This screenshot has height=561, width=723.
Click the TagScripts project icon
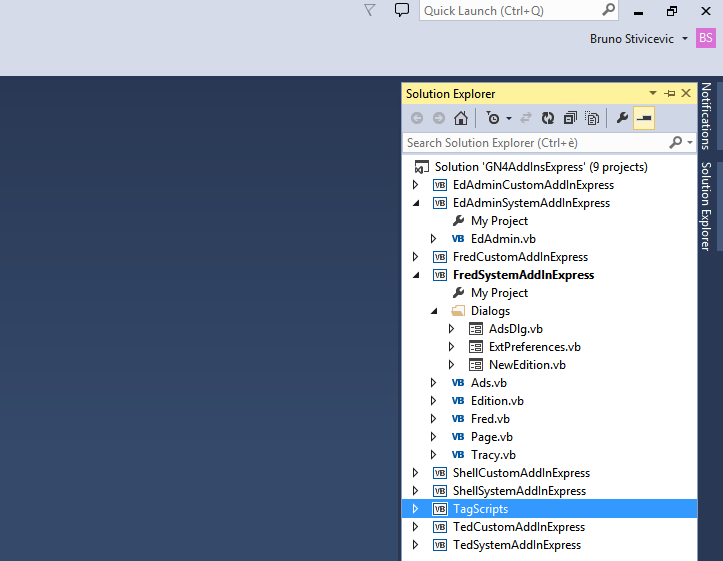coord(440,509)
